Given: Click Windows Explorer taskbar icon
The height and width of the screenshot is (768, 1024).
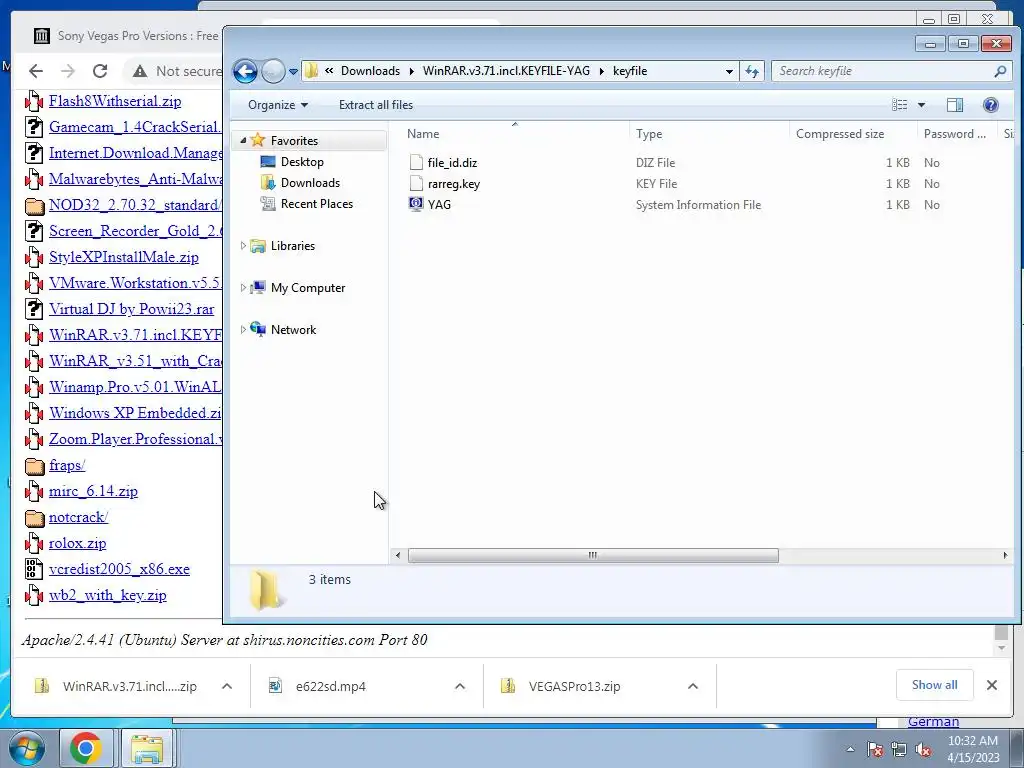Looking at the screenshot, I should pos(147,748).
